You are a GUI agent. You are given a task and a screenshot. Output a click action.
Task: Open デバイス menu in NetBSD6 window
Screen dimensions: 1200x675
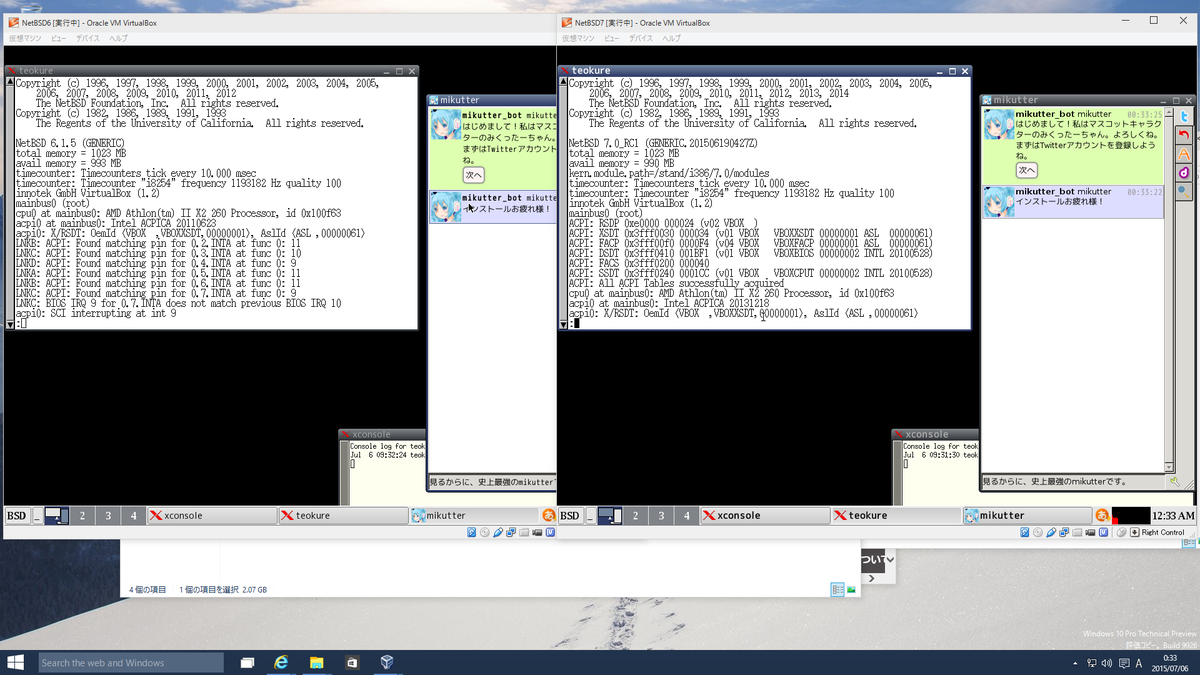88,38
